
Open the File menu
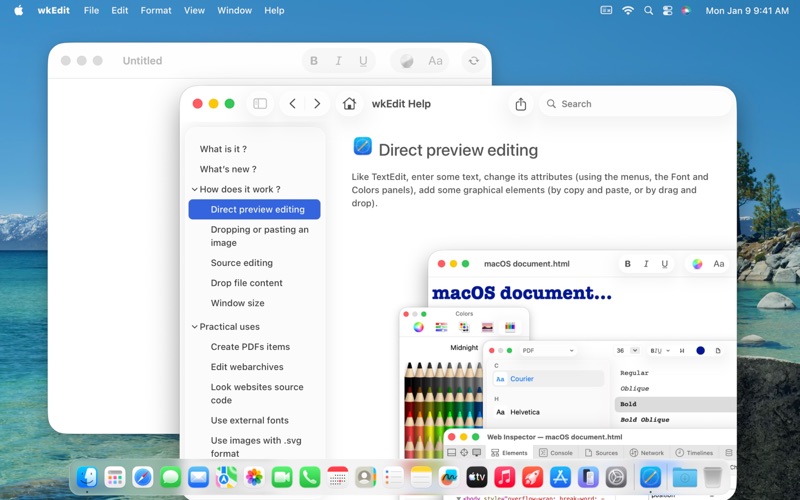(x=91, y=10)
